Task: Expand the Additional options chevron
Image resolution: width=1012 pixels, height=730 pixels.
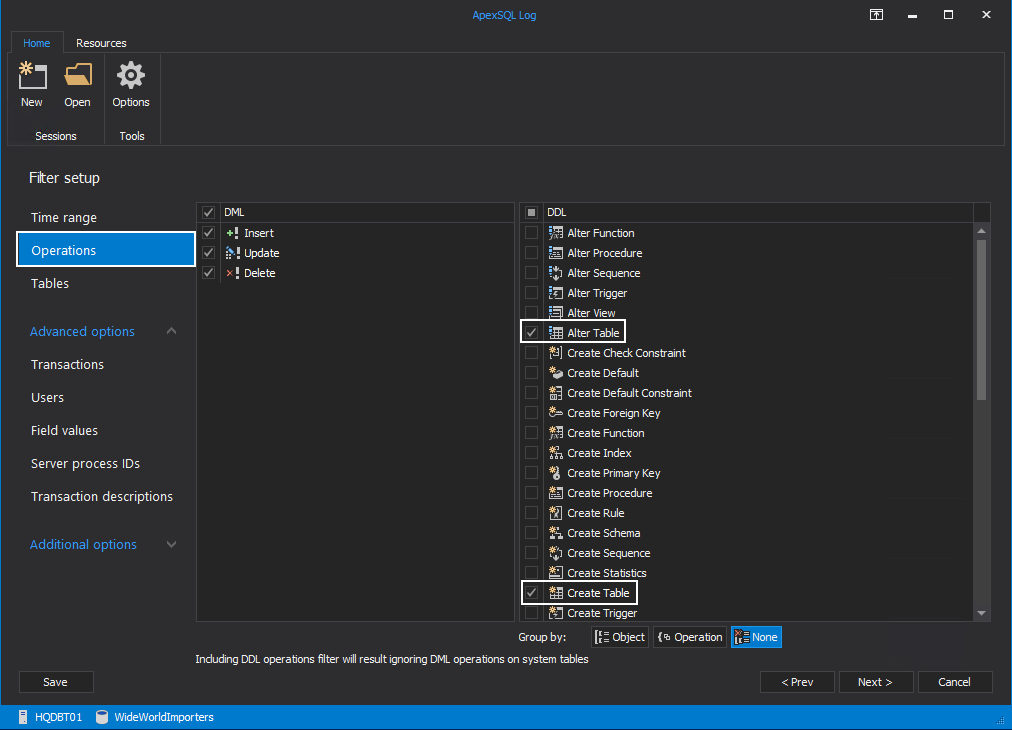Action: point(171,545)
